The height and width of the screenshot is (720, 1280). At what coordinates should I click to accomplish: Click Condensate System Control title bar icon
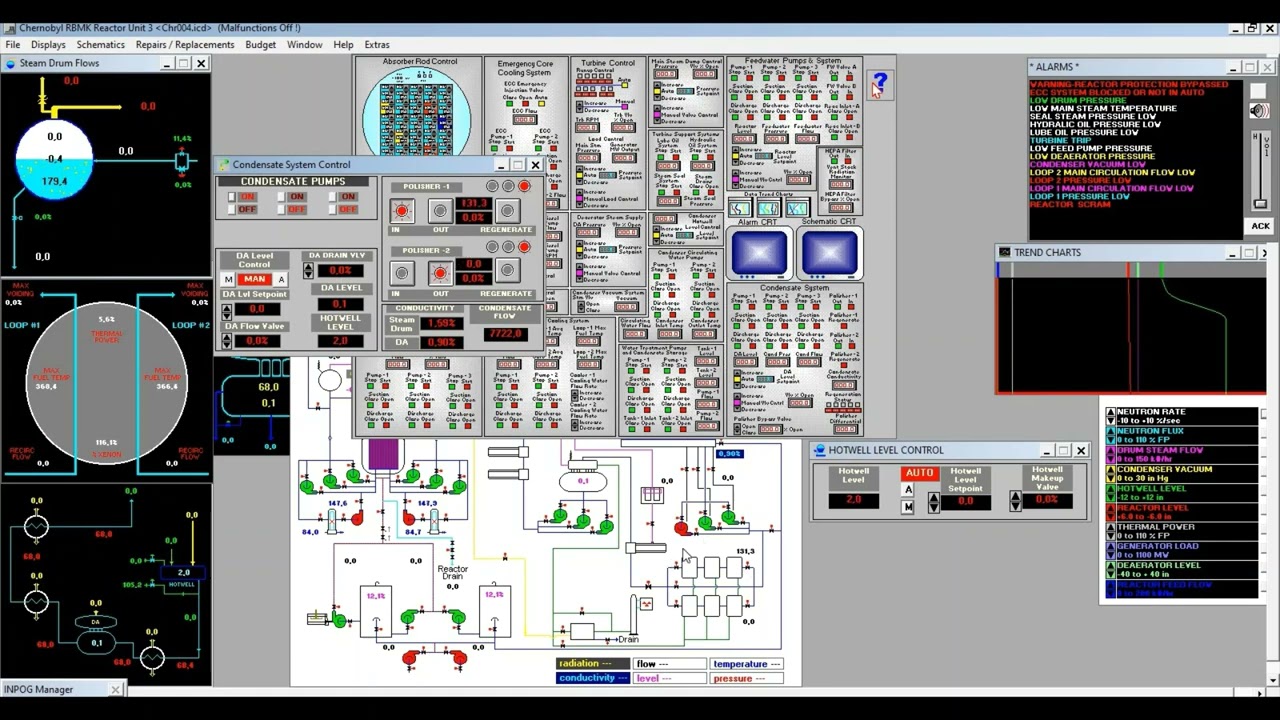(225, 164)
